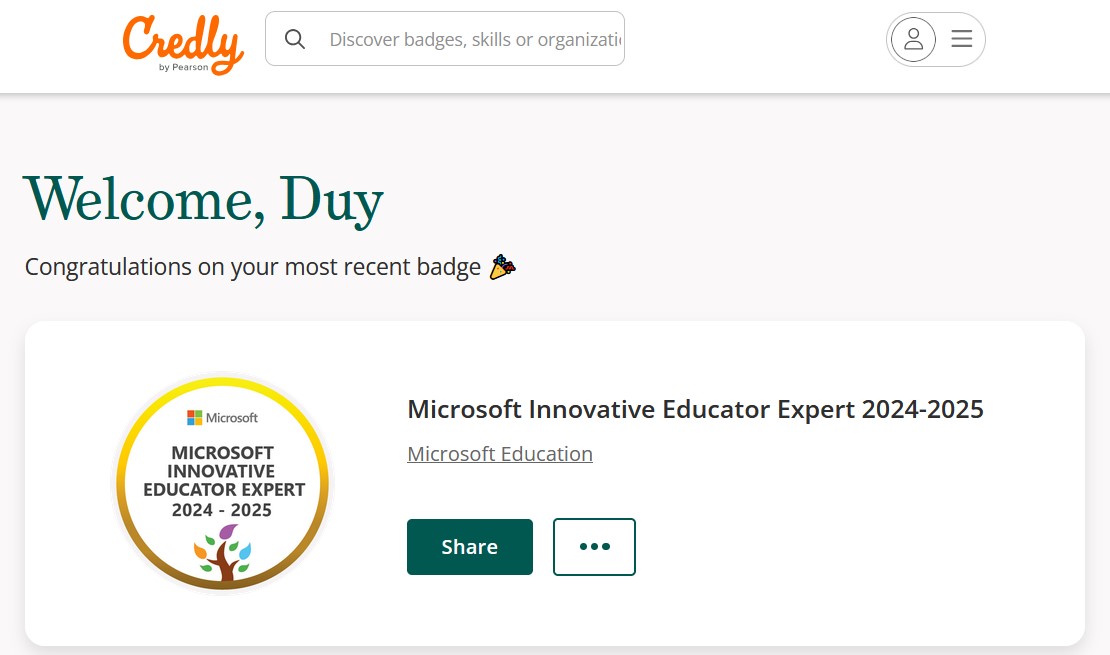Click the congratulations on recent badge text

[x=253, y=267]
